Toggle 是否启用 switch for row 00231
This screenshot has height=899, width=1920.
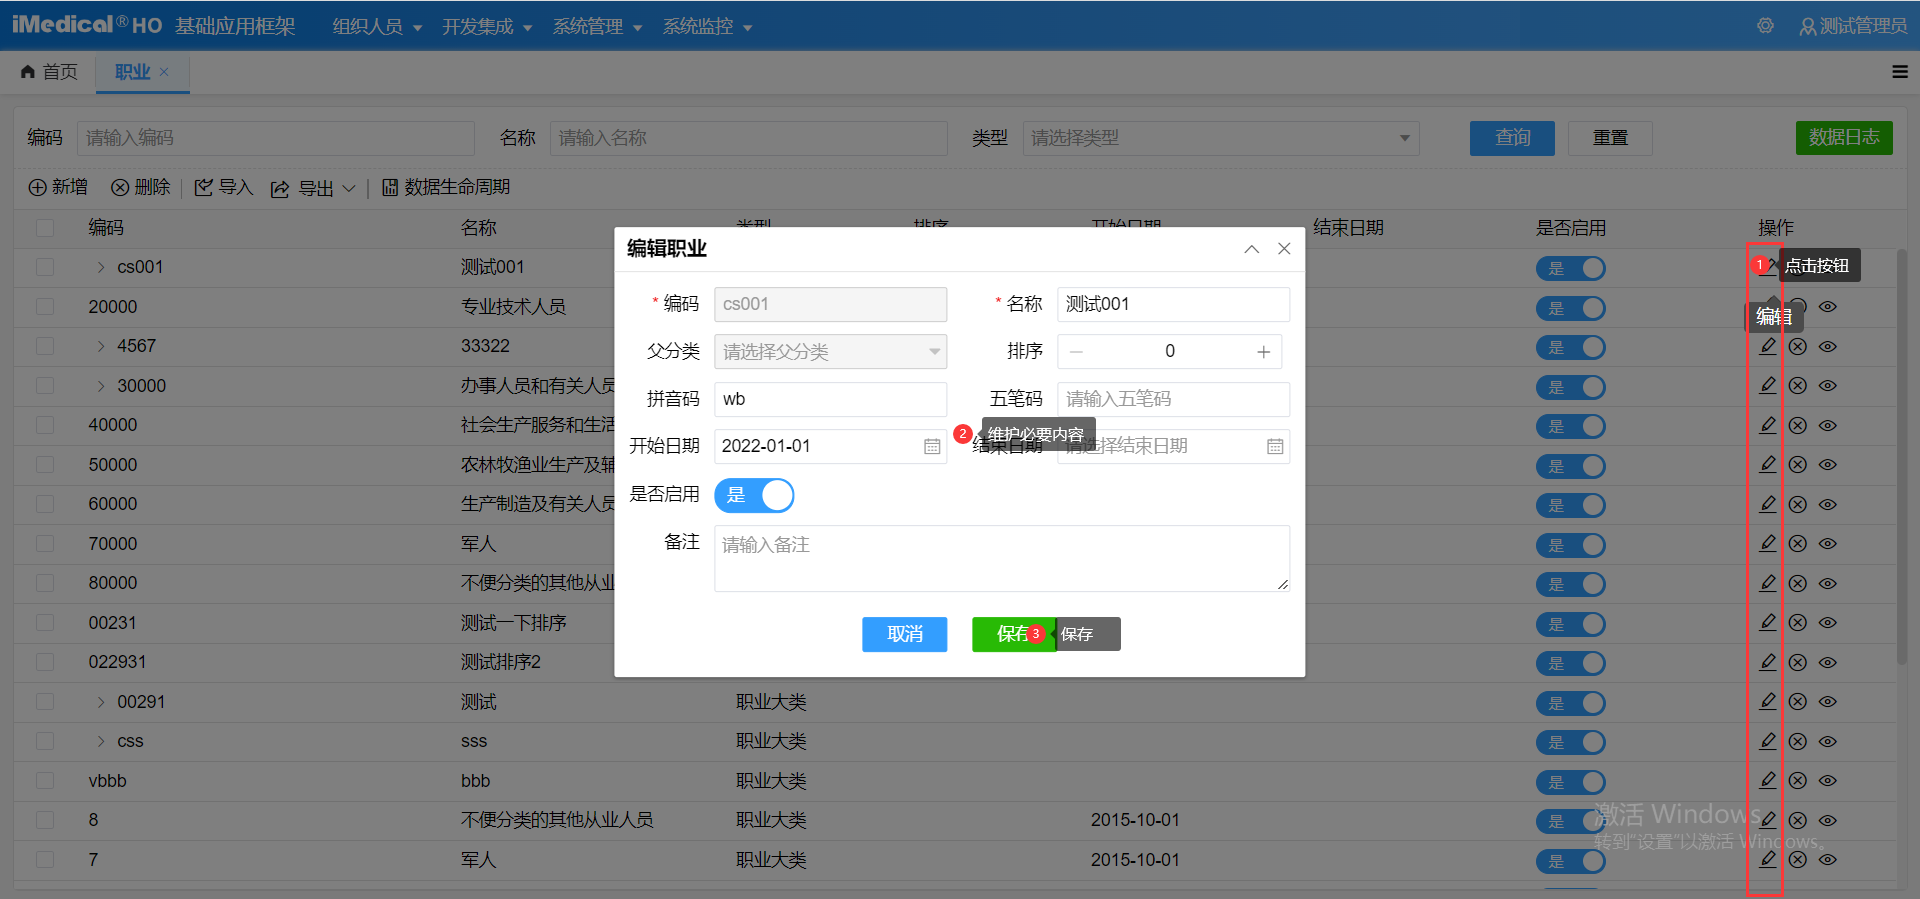click(1571, 624)
